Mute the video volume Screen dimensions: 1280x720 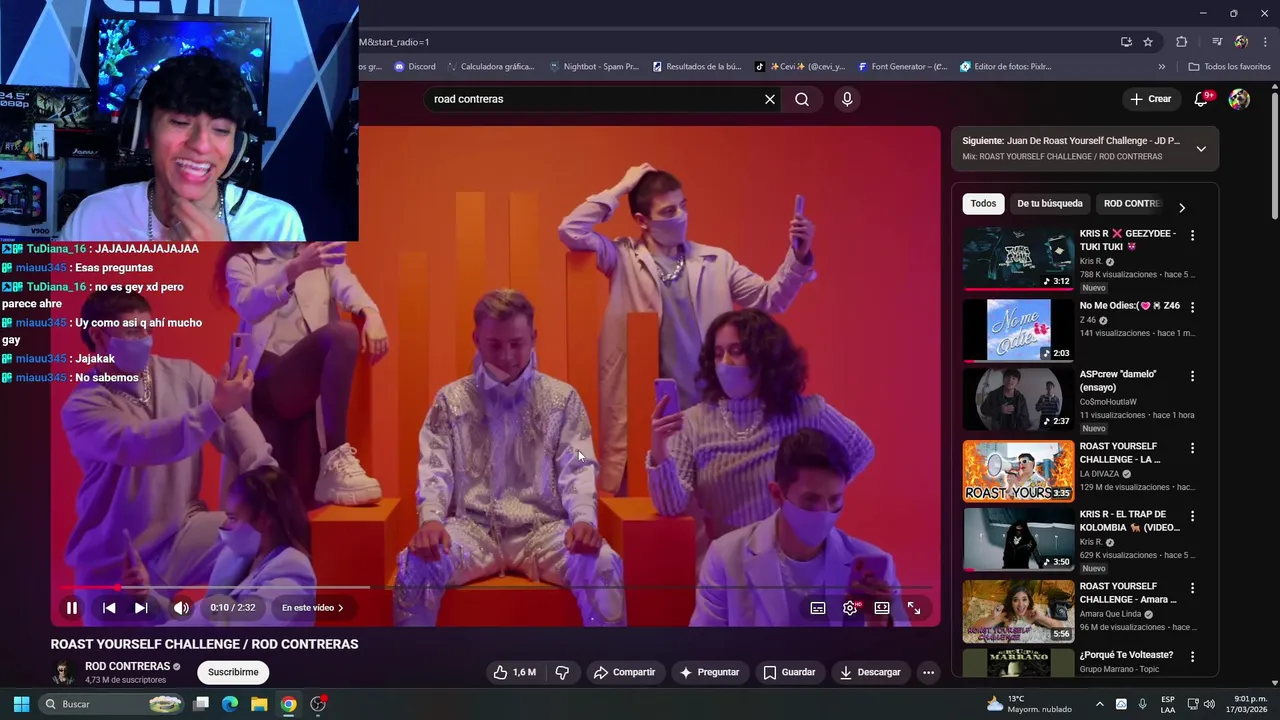click(x=181, y=608)
